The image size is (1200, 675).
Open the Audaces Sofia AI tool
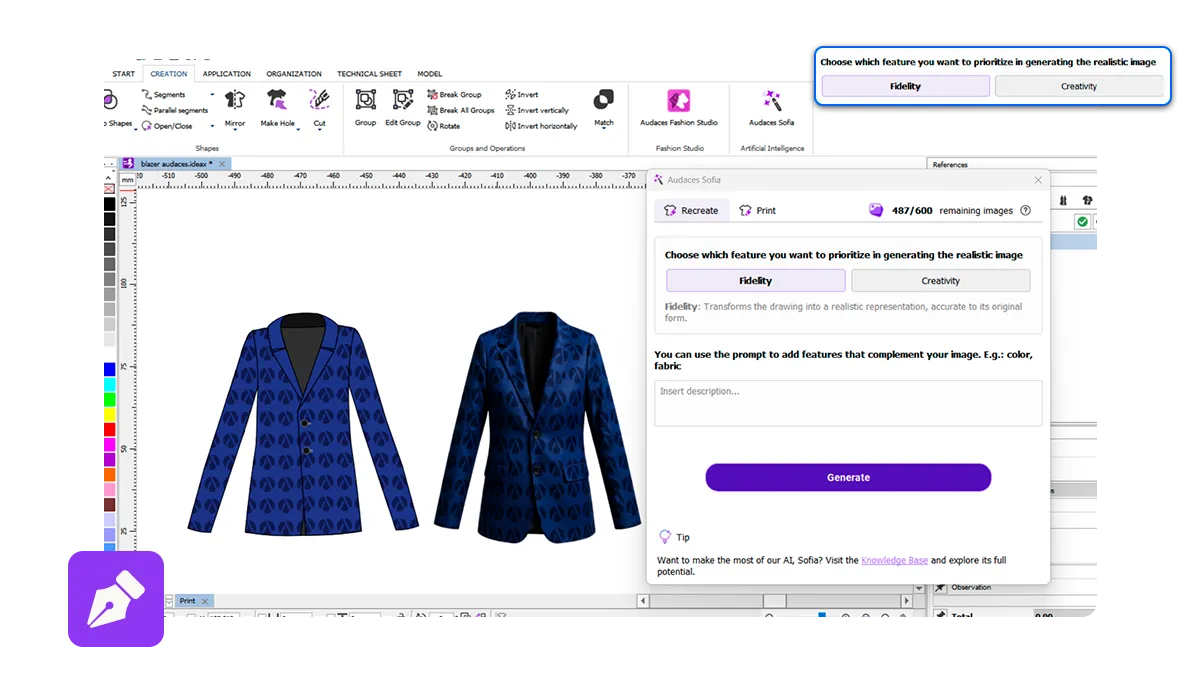[x=772, y=108]
